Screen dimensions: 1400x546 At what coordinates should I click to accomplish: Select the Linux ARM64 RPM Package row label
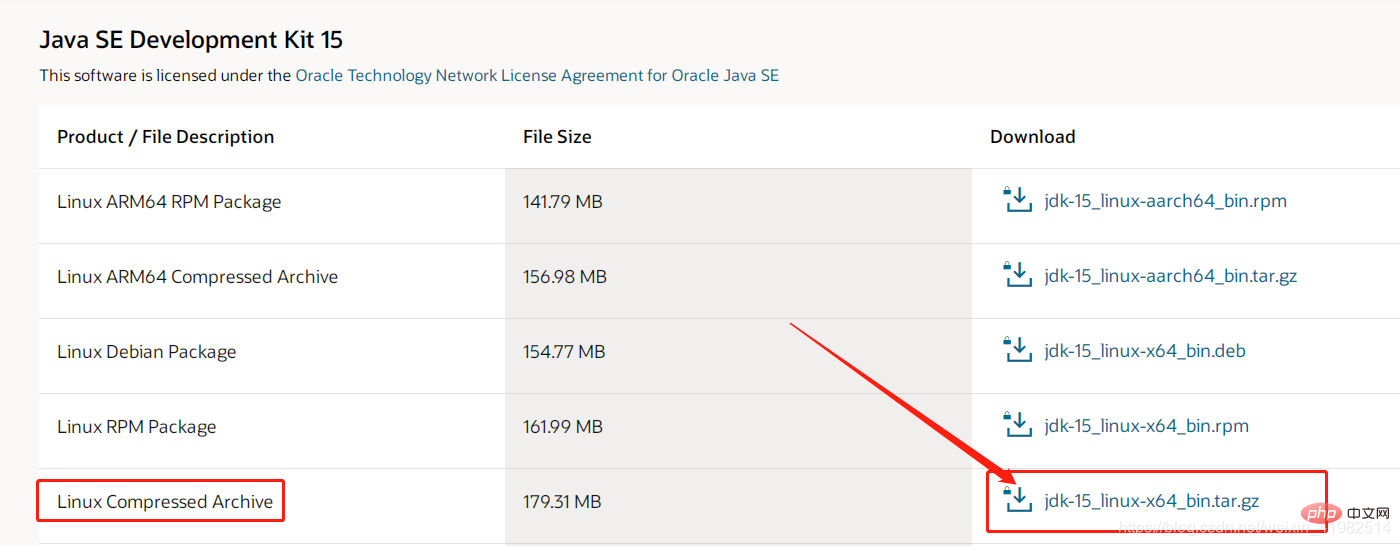[169, 201]
